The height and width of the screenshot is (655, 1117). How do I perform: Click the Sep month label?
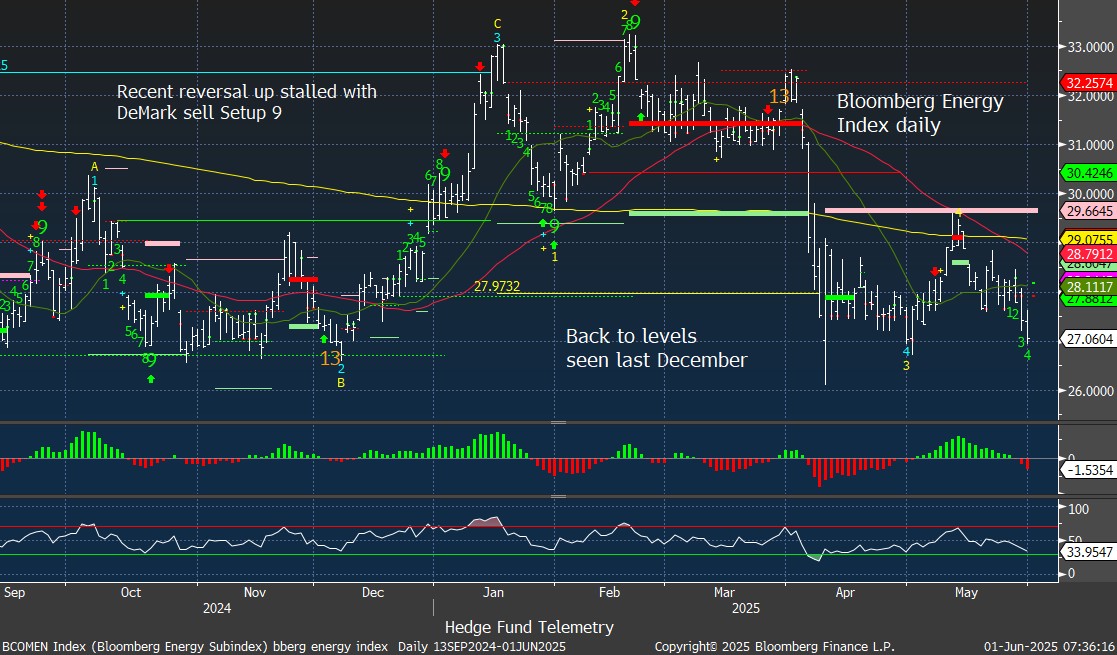(x=14, y=592)
